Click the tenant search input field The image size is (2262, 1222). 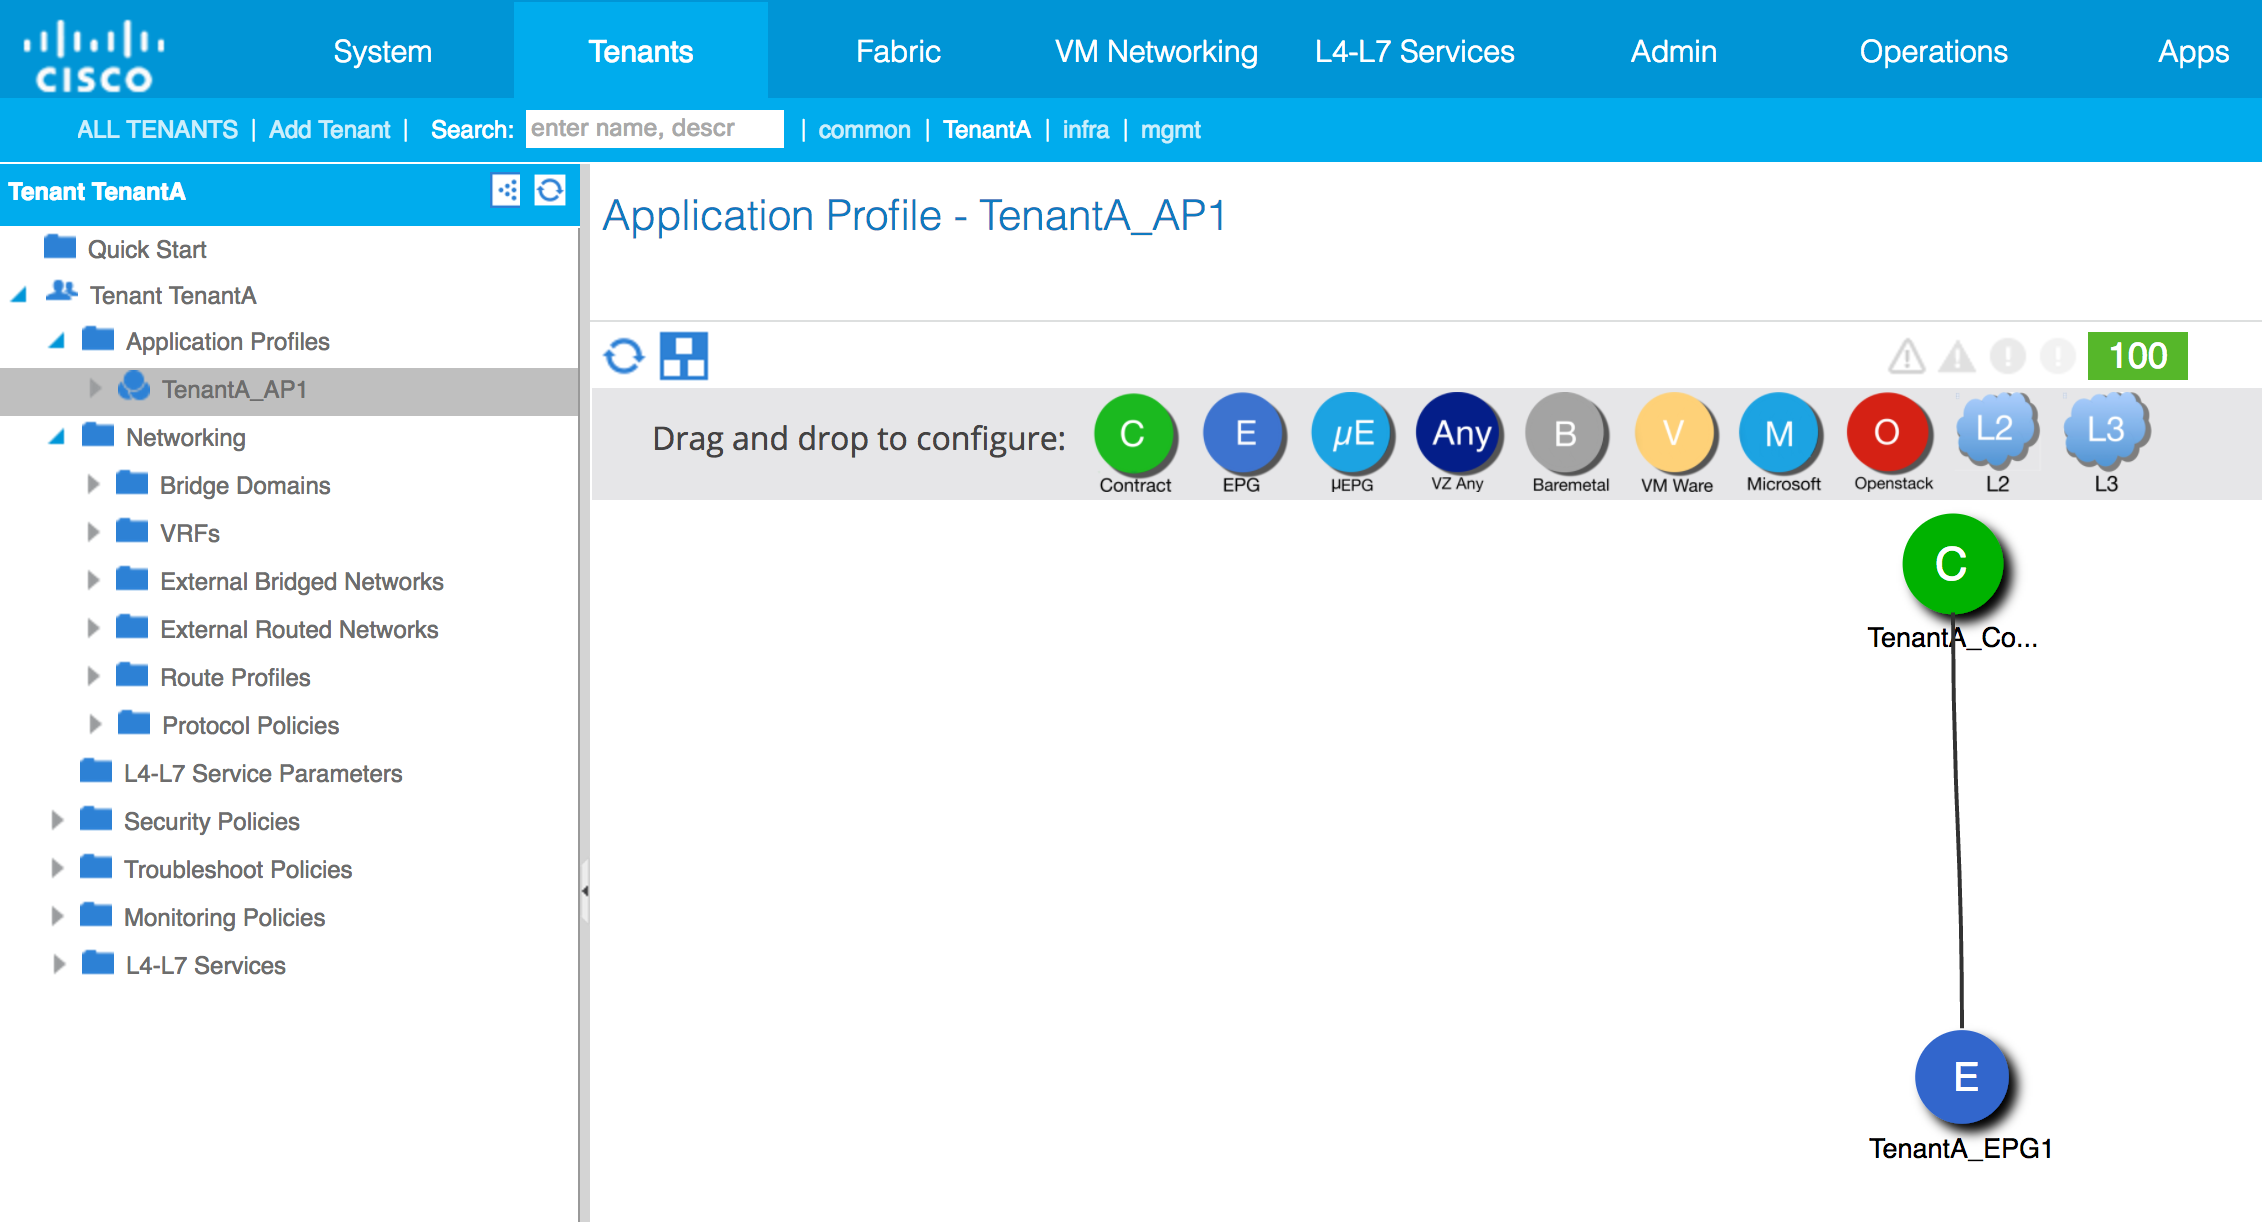coord(655,128)
